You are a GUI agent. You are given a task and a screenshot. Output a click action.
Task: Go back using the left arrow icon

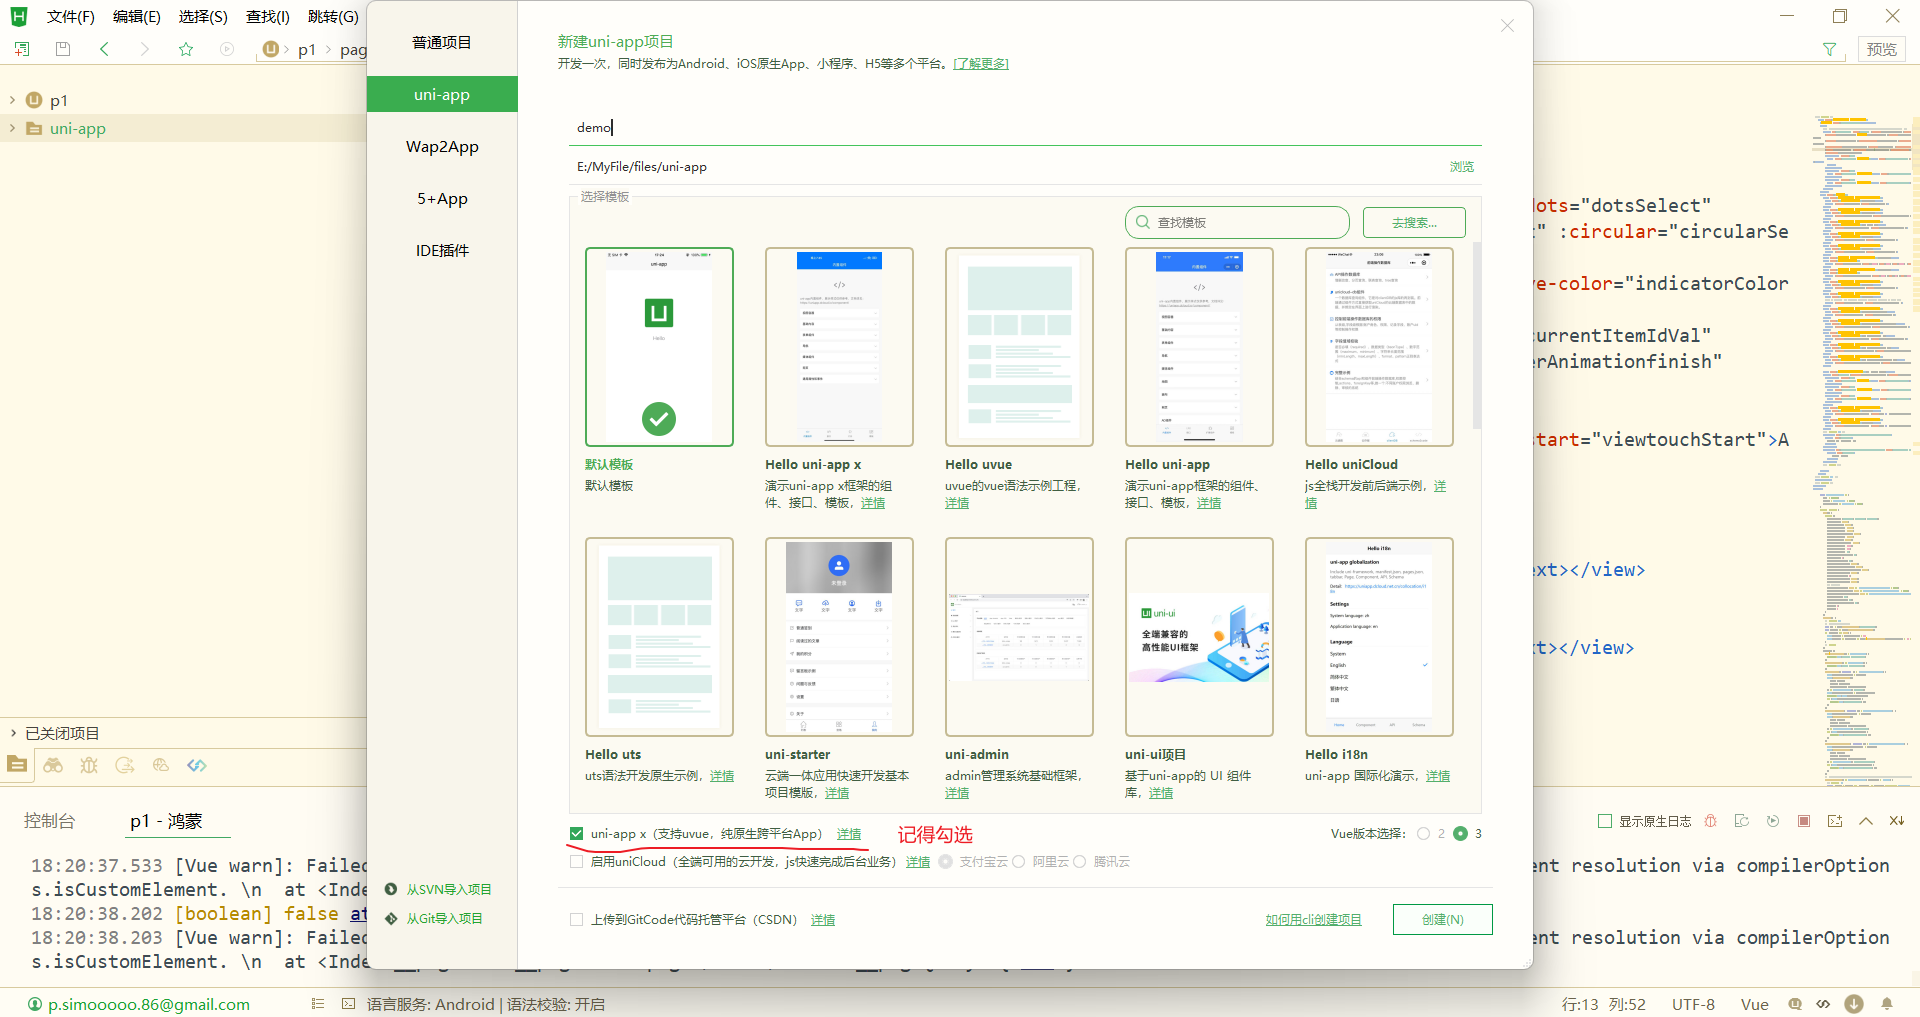[104, 48]
